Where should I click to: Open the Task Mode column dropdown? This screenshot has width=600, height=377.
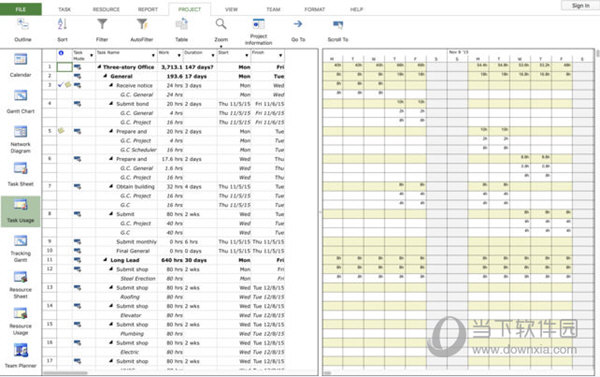(x=91, y=56)
